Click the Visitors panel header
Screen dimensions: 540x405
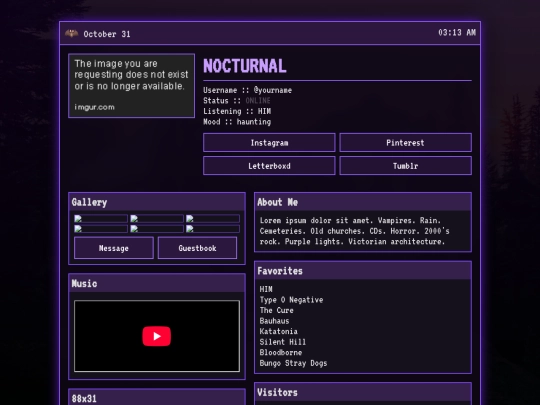[363, 392]
